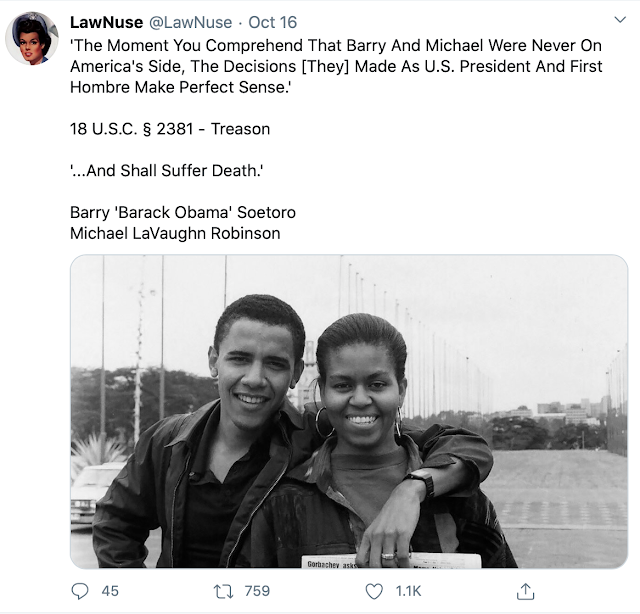Click the 1.1K likes count
Viewport: 640px width, 614px height.
coord(408,591)
